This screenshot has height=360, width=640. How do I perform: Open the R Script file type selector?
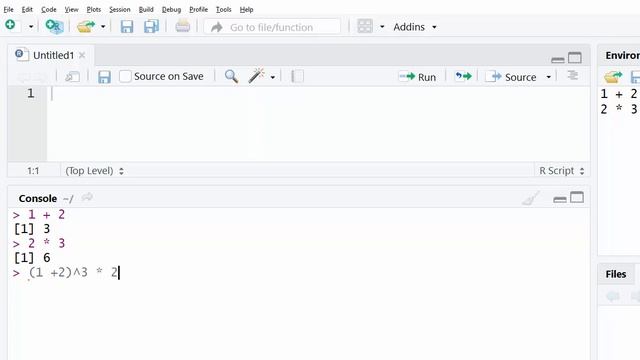pyautogui.click(x=562, y=171)
